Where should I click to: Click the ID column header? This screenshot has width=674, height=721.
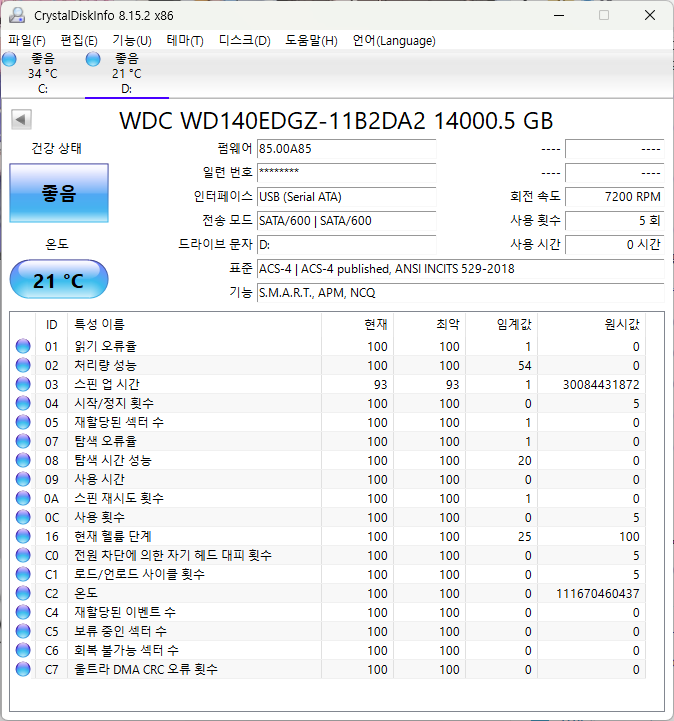51,325
